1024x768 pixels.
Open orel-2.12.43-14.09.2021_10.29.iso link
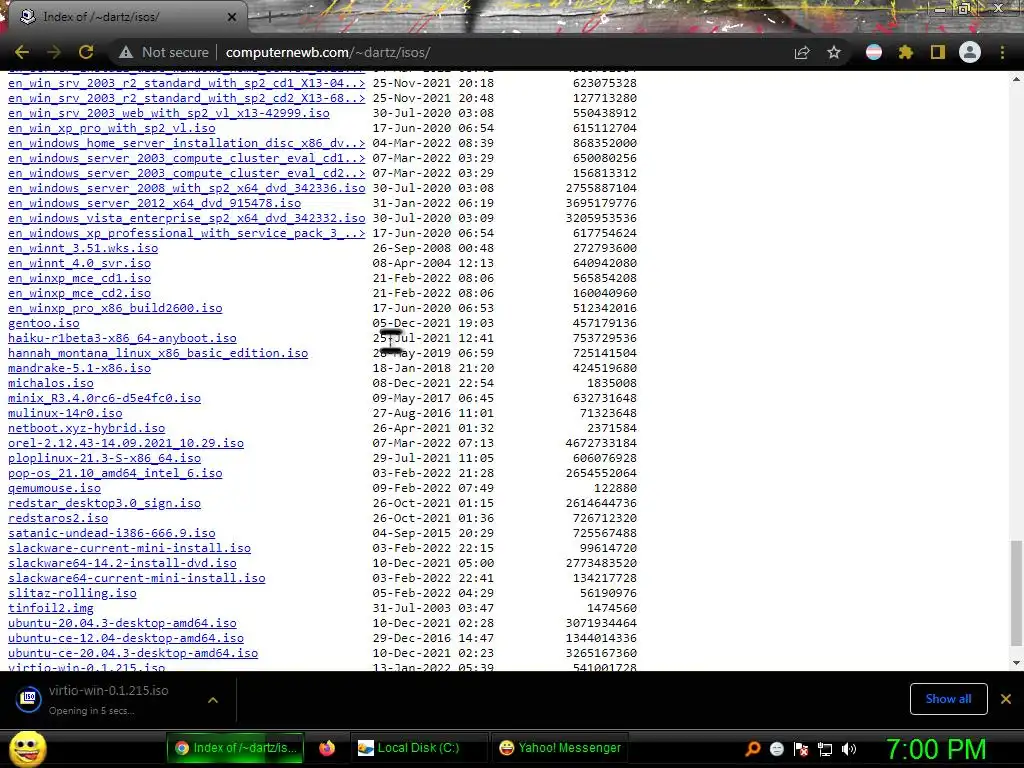[x=126, y=443]
